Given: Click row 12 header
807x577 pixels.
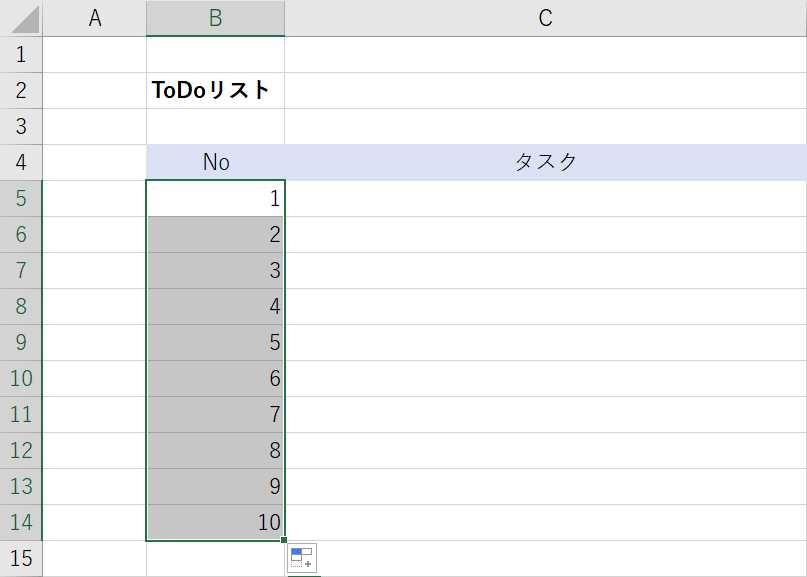Looking at the screenshot, I should click(22, 450).
